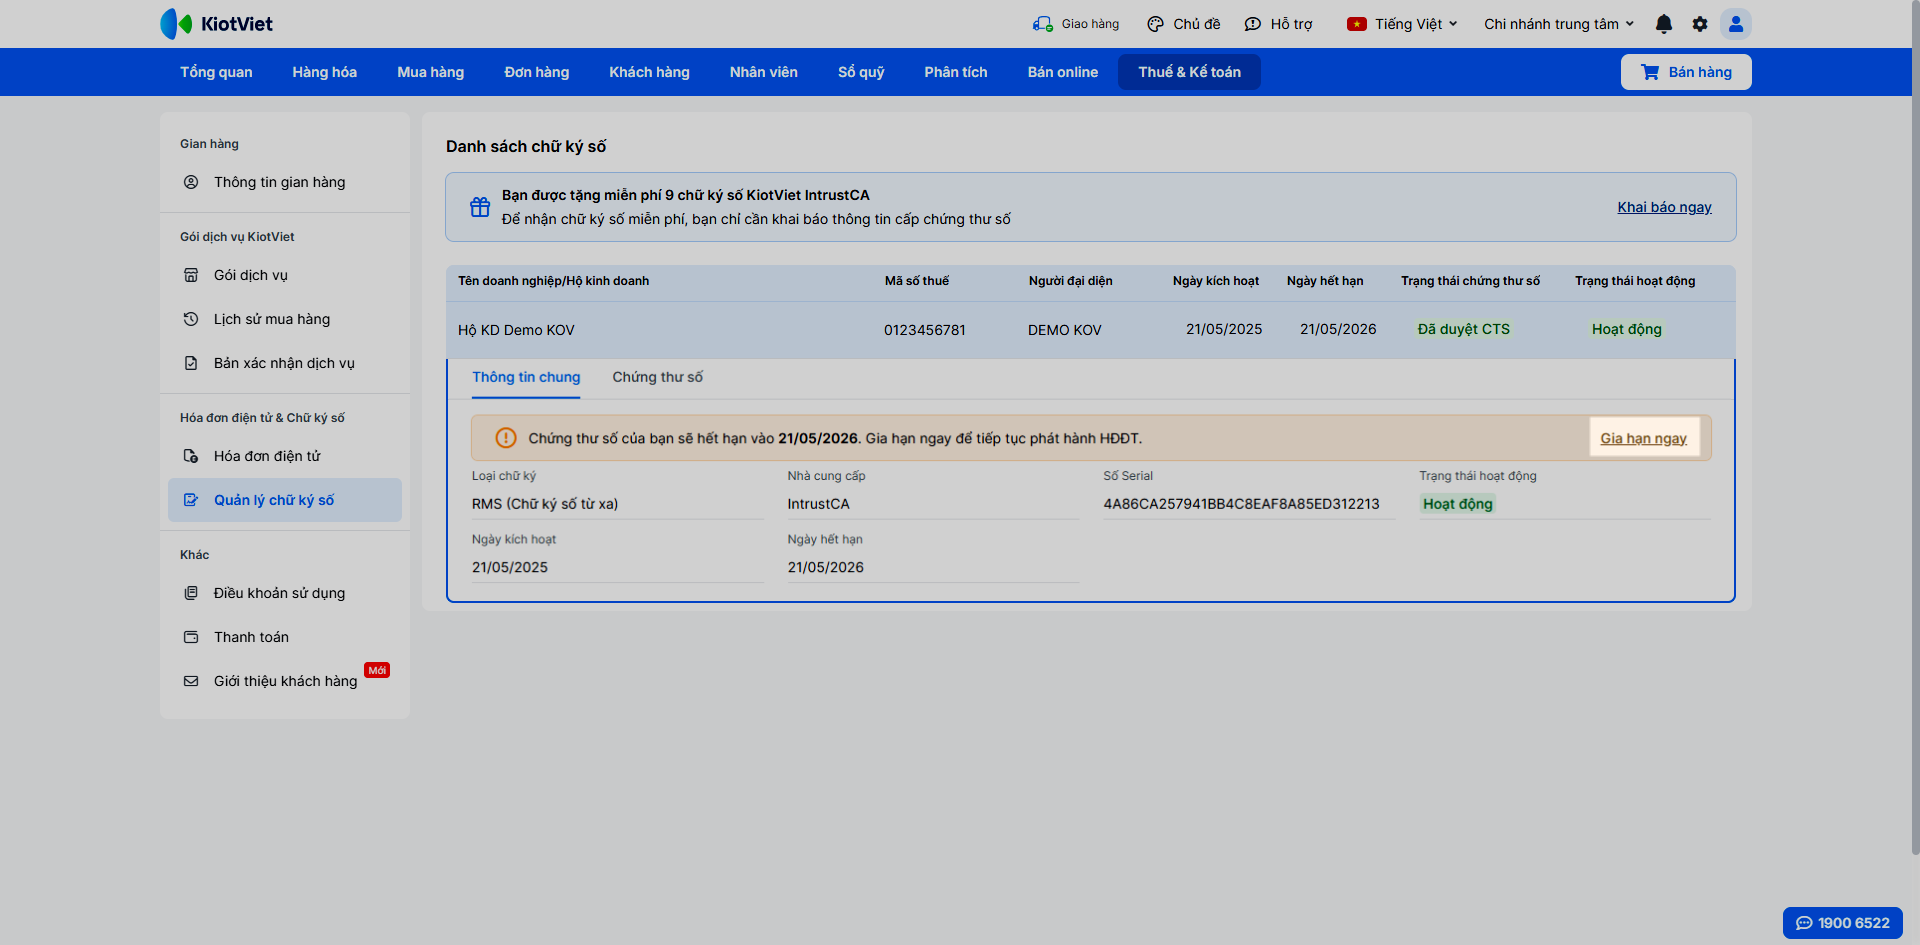Click the Hóa đơn điện tử invoice icon
The width and height of the screenshot is (1920, 945).
tap(191, 456)
